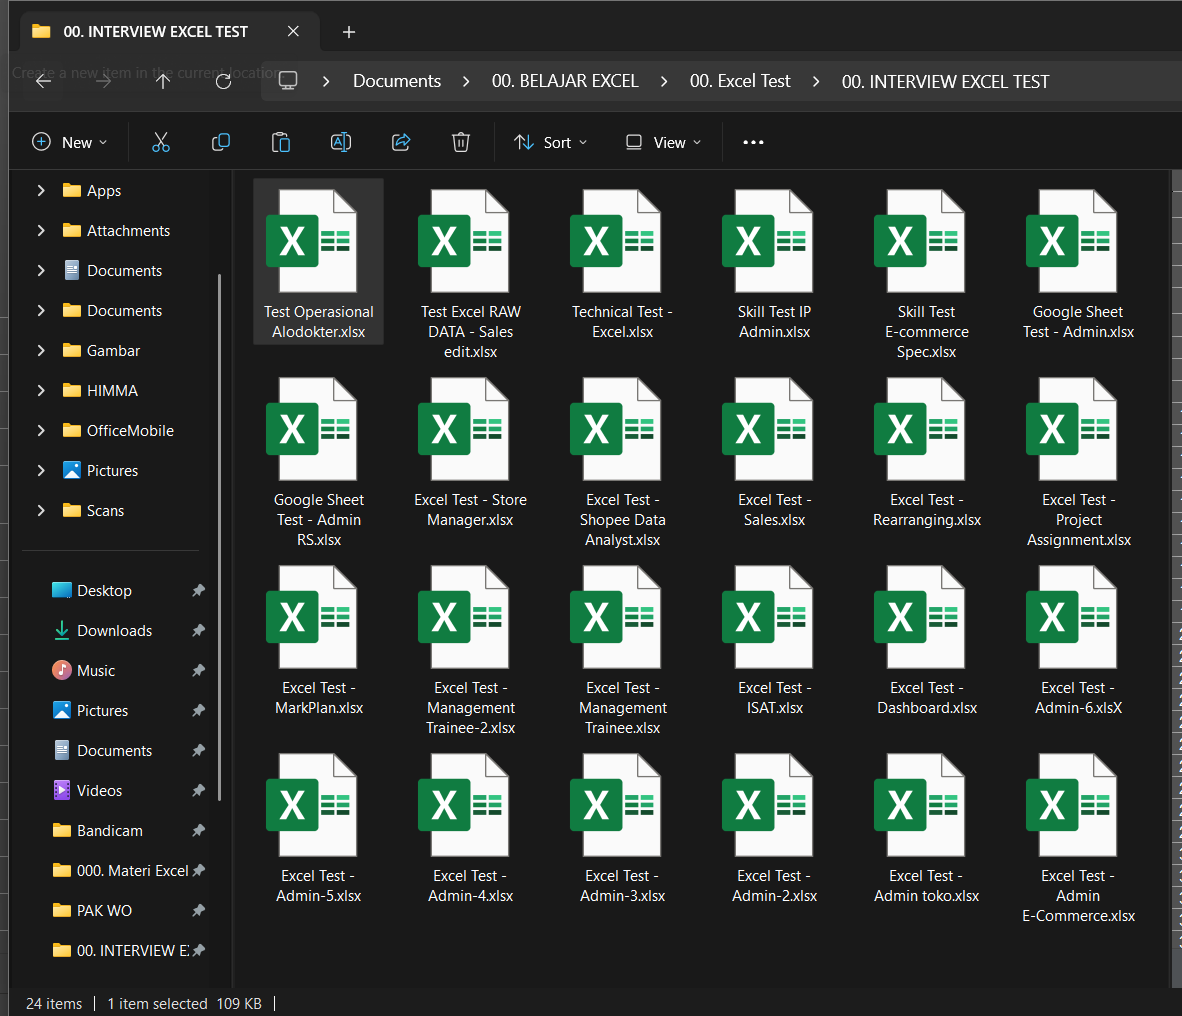Select Excel Test - Admin-2.xlsx file

[x=774, y=826]
